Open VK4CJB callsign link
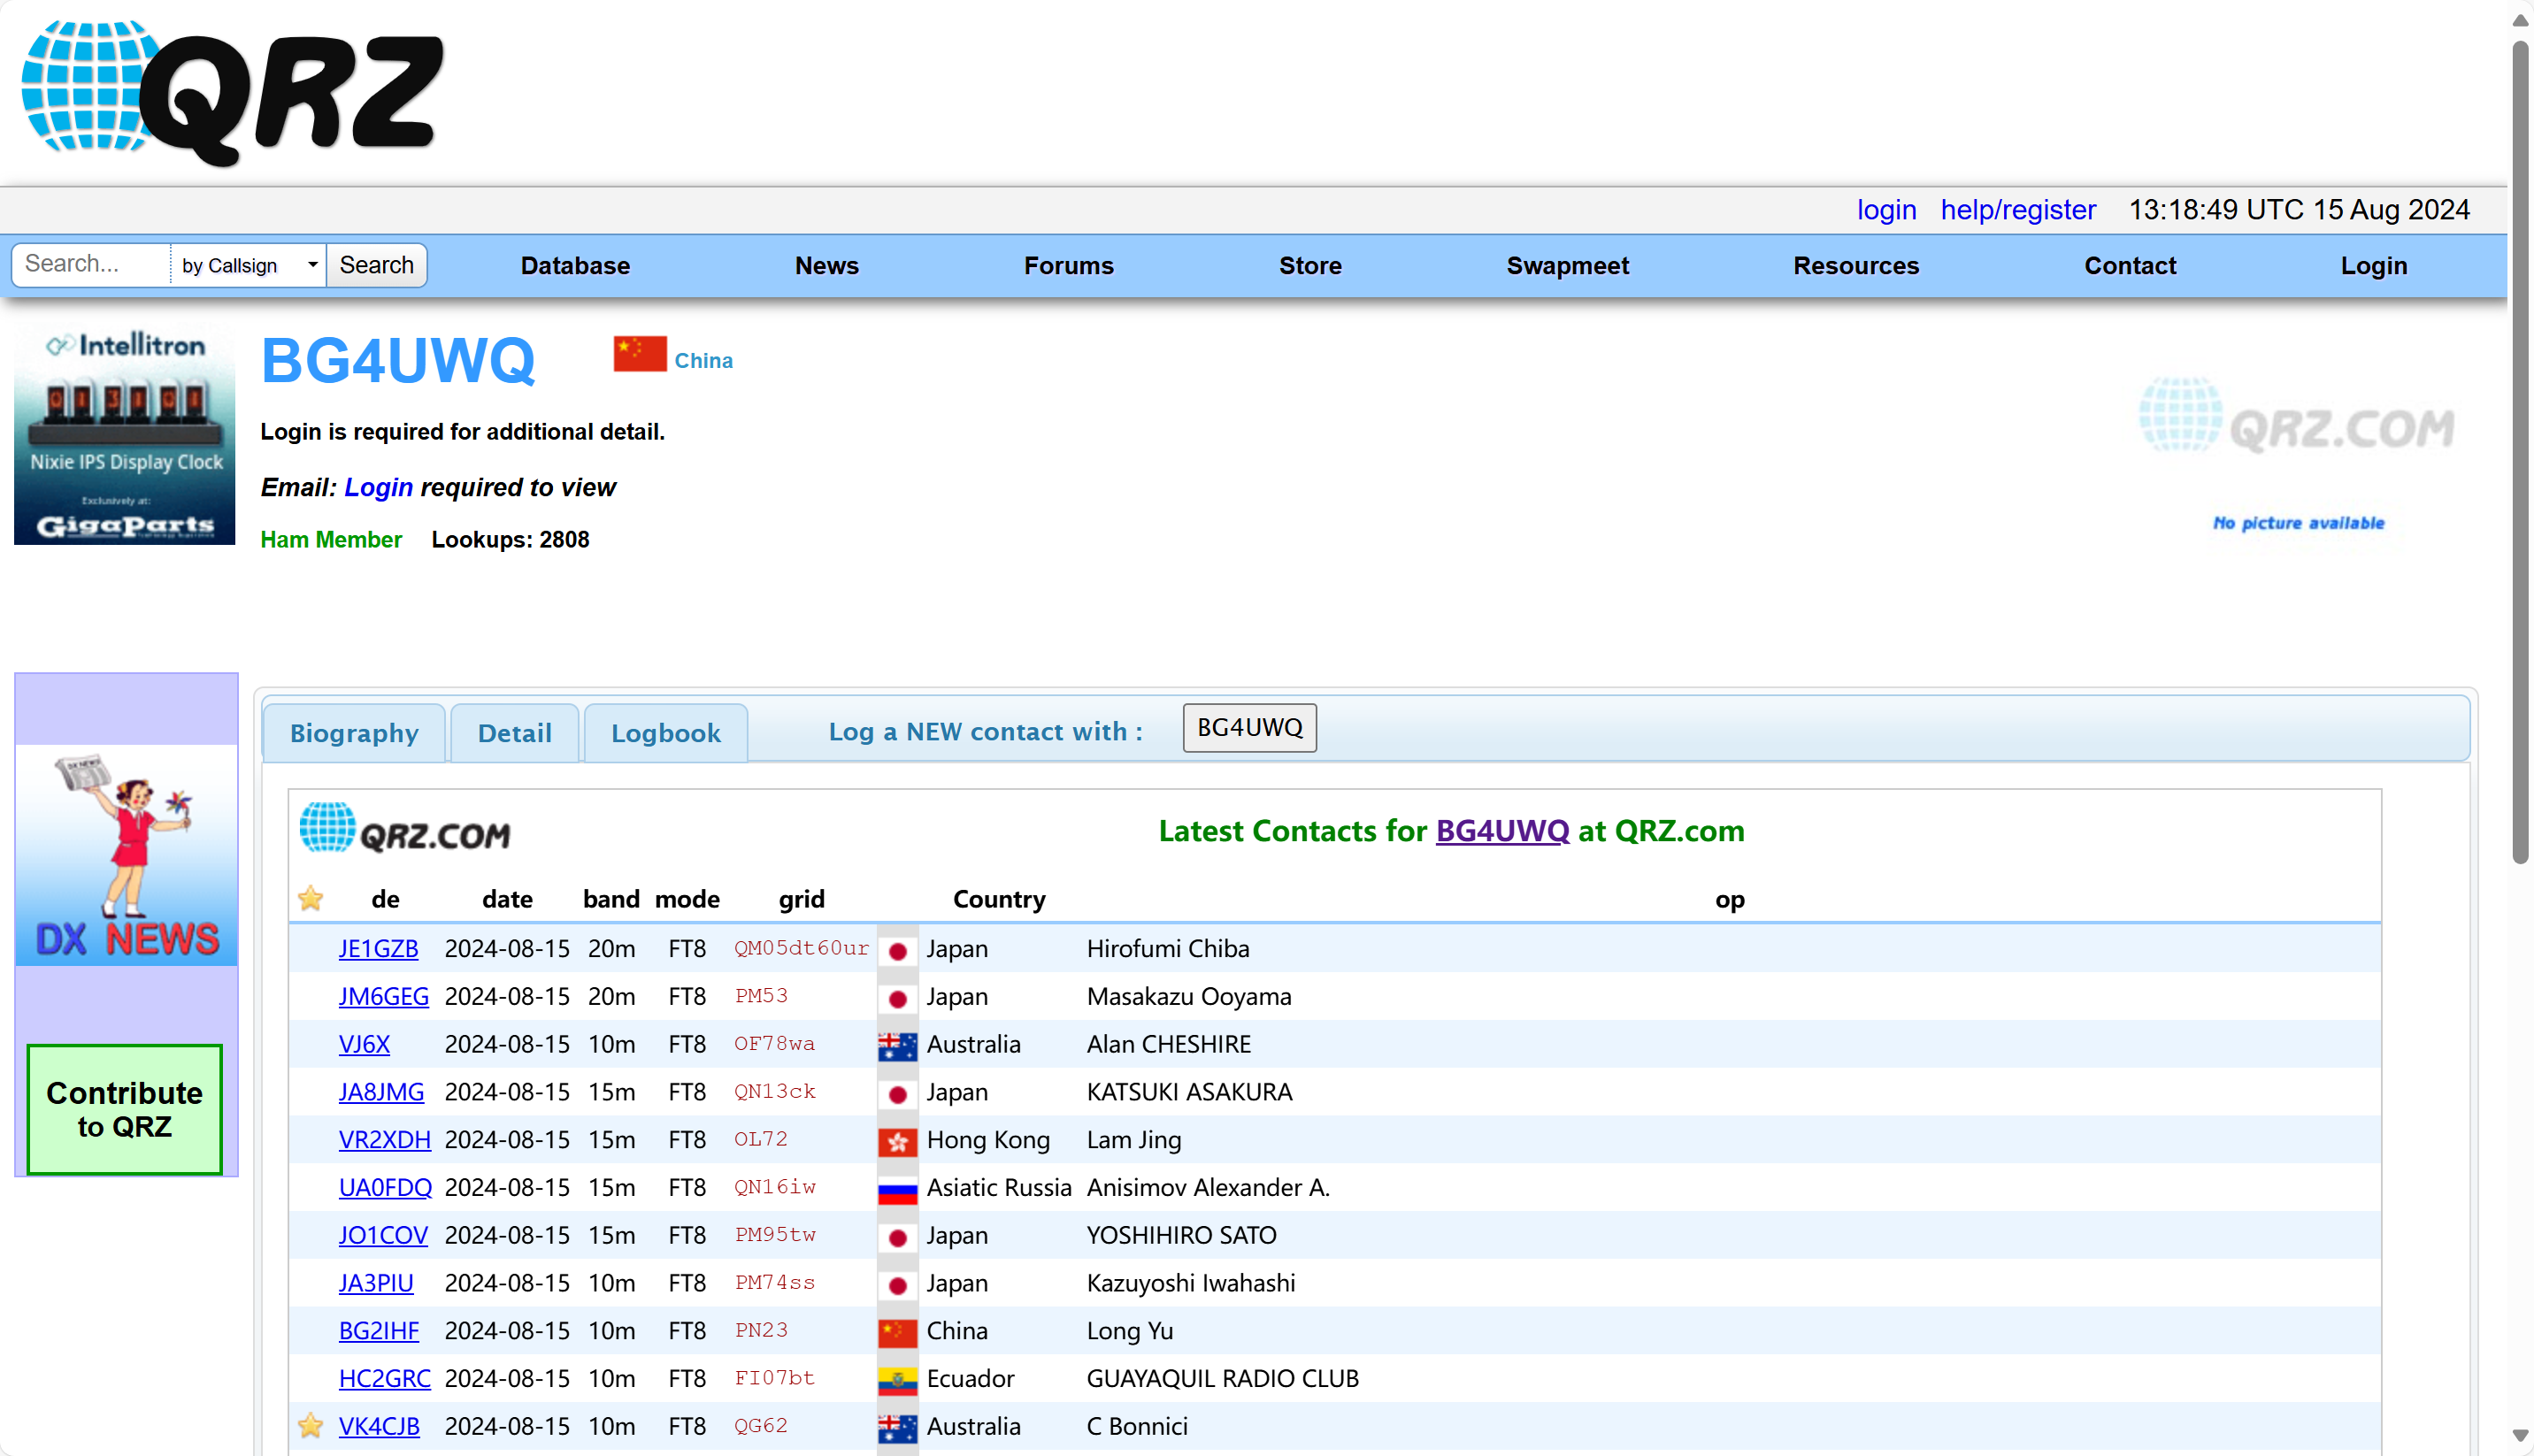2534x1456 pixels. [x=379, y=1427]
